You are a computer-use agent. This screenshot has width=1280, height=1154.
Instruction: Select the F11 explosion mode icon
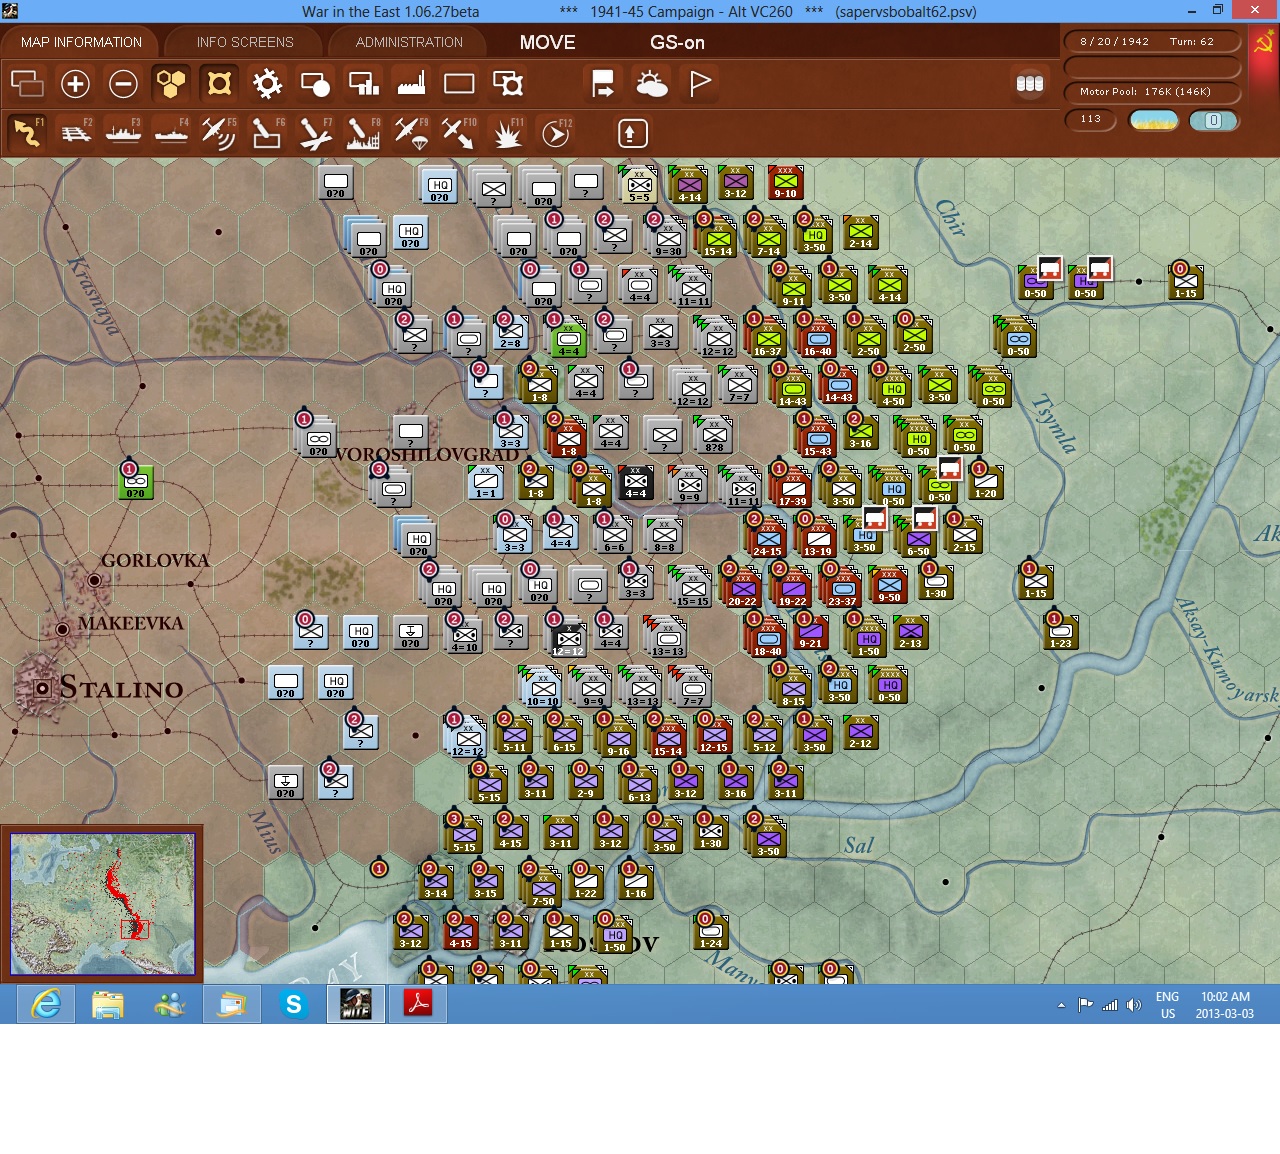[x=508, y=133]
